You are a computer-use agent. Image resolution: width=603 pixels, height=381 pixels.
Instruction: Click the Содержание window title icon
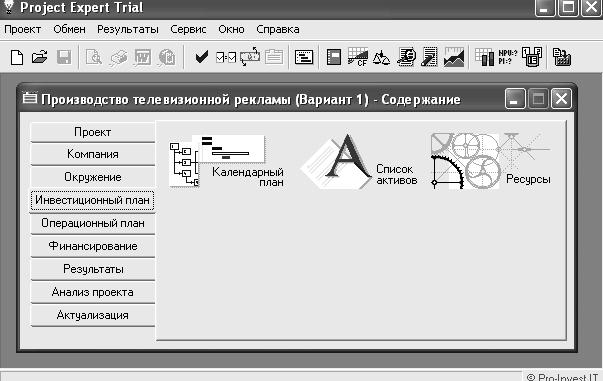click(x=30, y=98)
